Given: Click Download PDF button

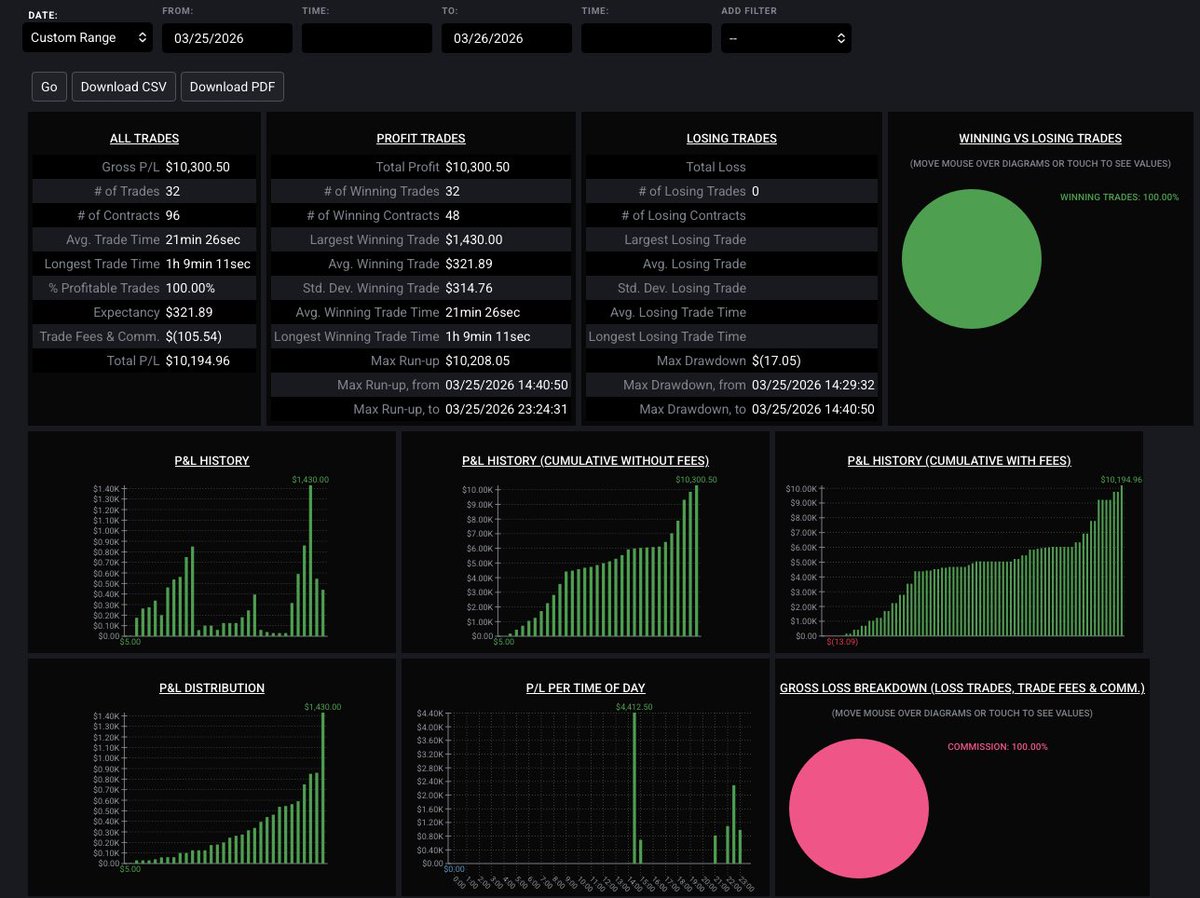Looking at the screenshot, I should click(233, 87).
